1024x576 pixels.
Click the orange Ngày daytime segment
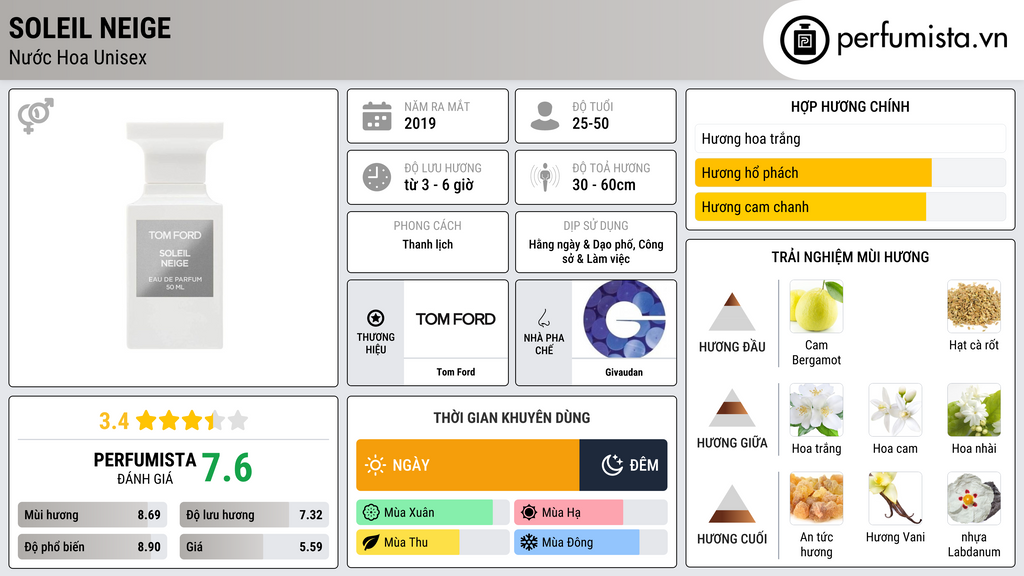pyautogui.click(x=468, y=465)
